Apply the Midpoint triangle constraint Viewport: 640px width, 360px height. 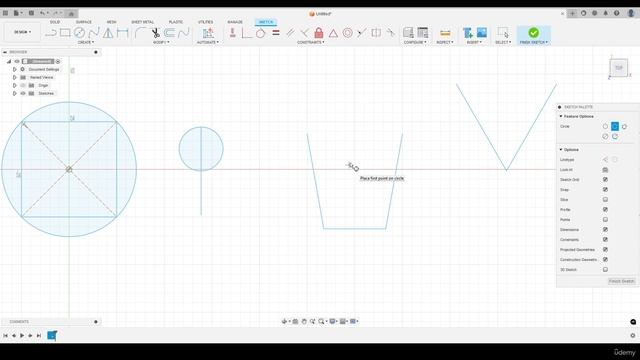click(333, 33)
